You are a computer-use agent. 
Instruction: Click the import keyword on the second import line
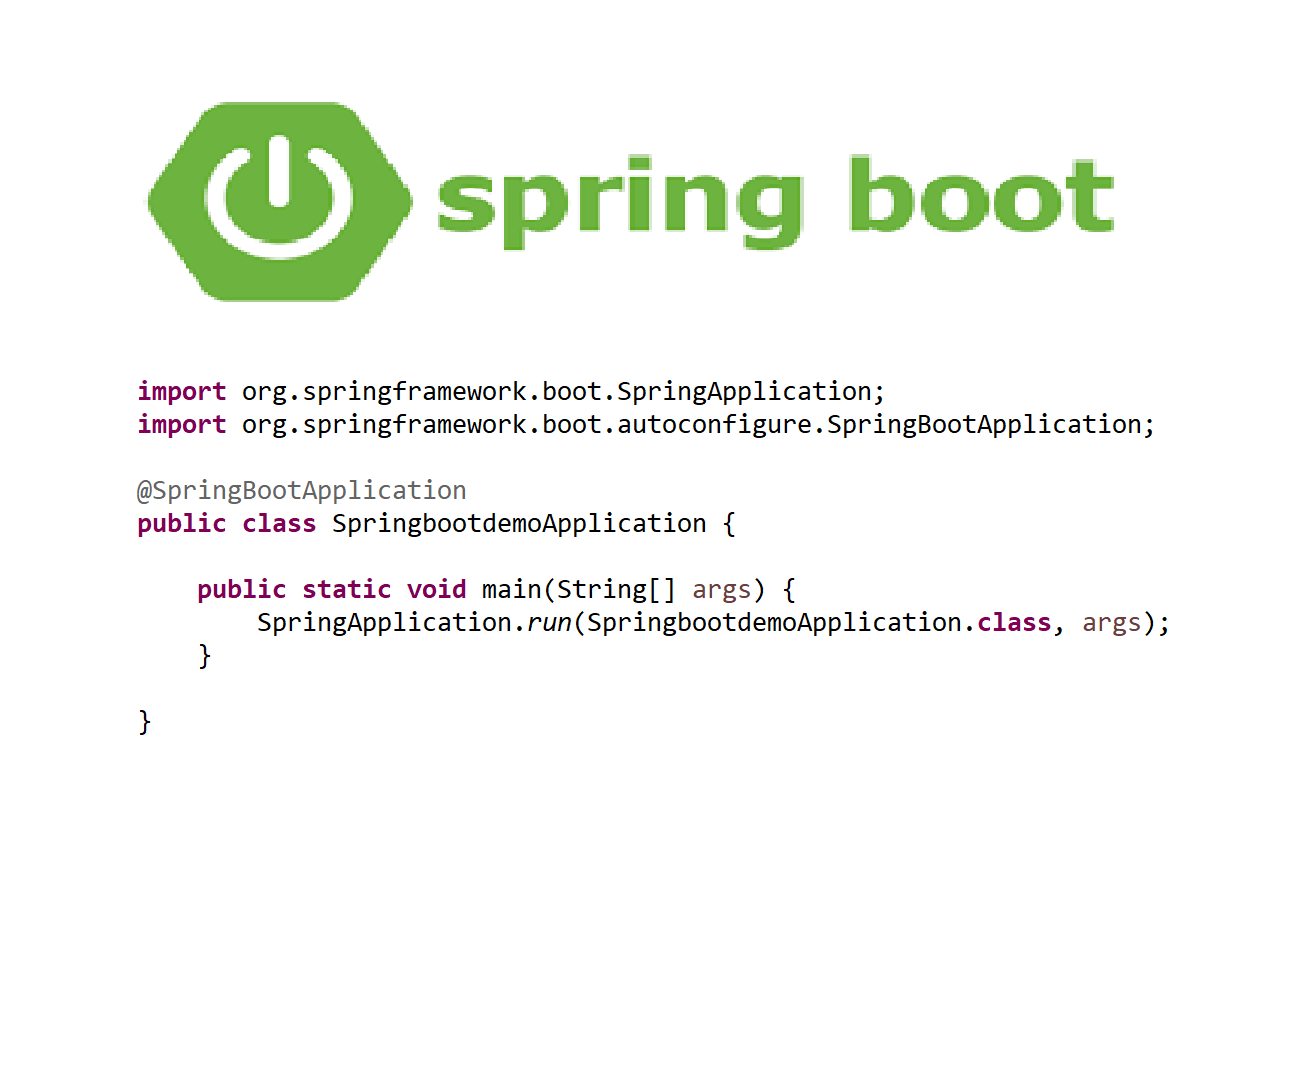(x=181, y=424)
